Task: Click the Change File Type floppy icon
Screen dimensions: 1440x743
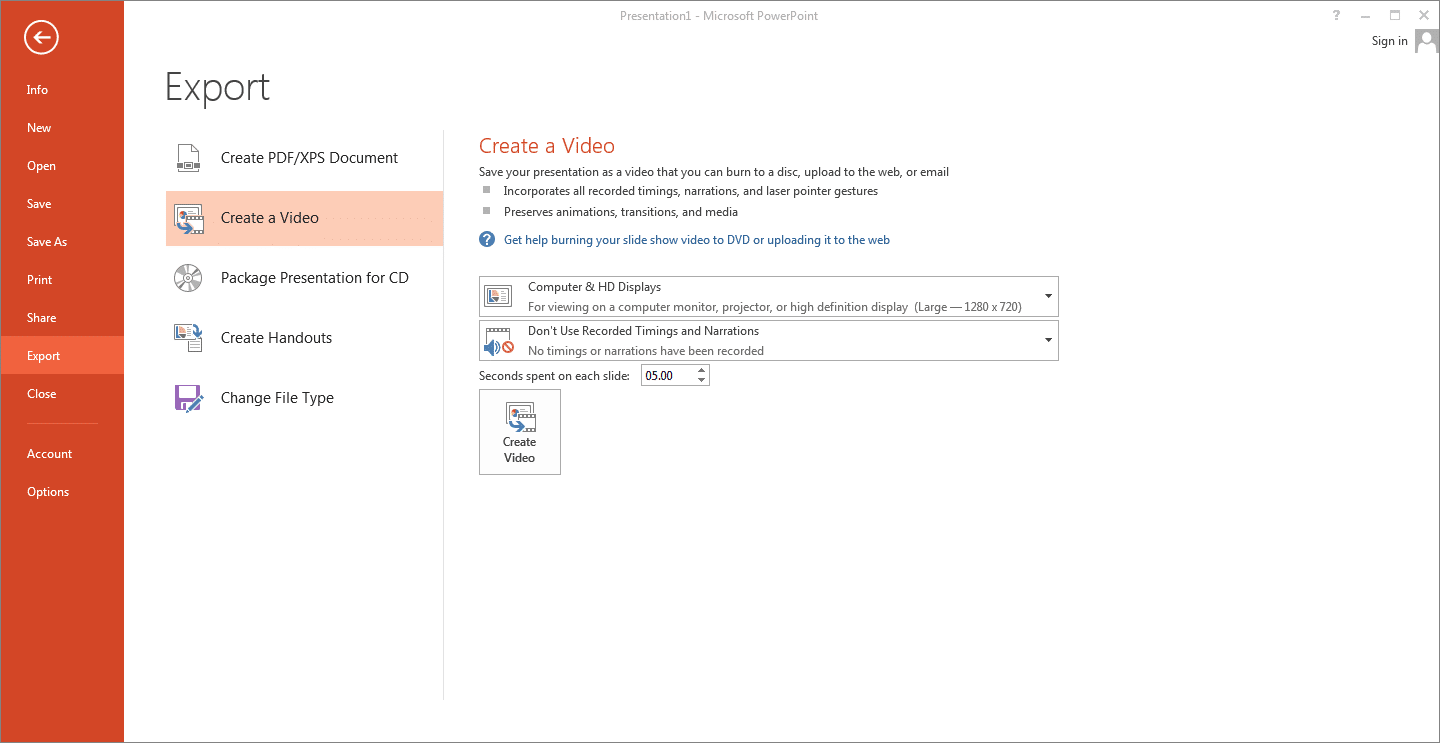Action: click(x=189, y=398)
